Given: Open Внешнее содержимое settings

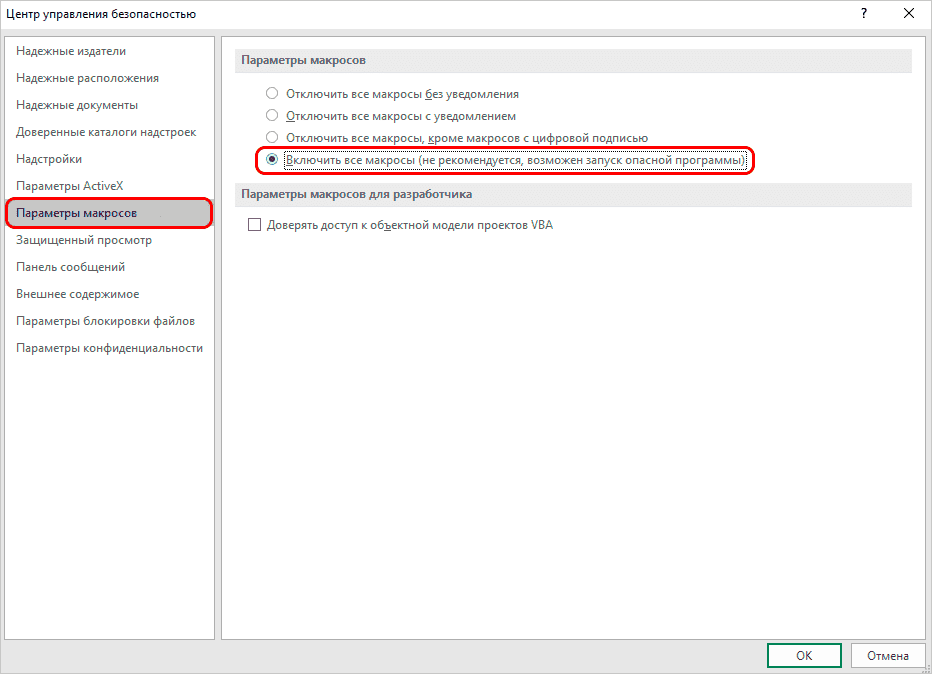Looking at the screenshot, I should point(78,294).
